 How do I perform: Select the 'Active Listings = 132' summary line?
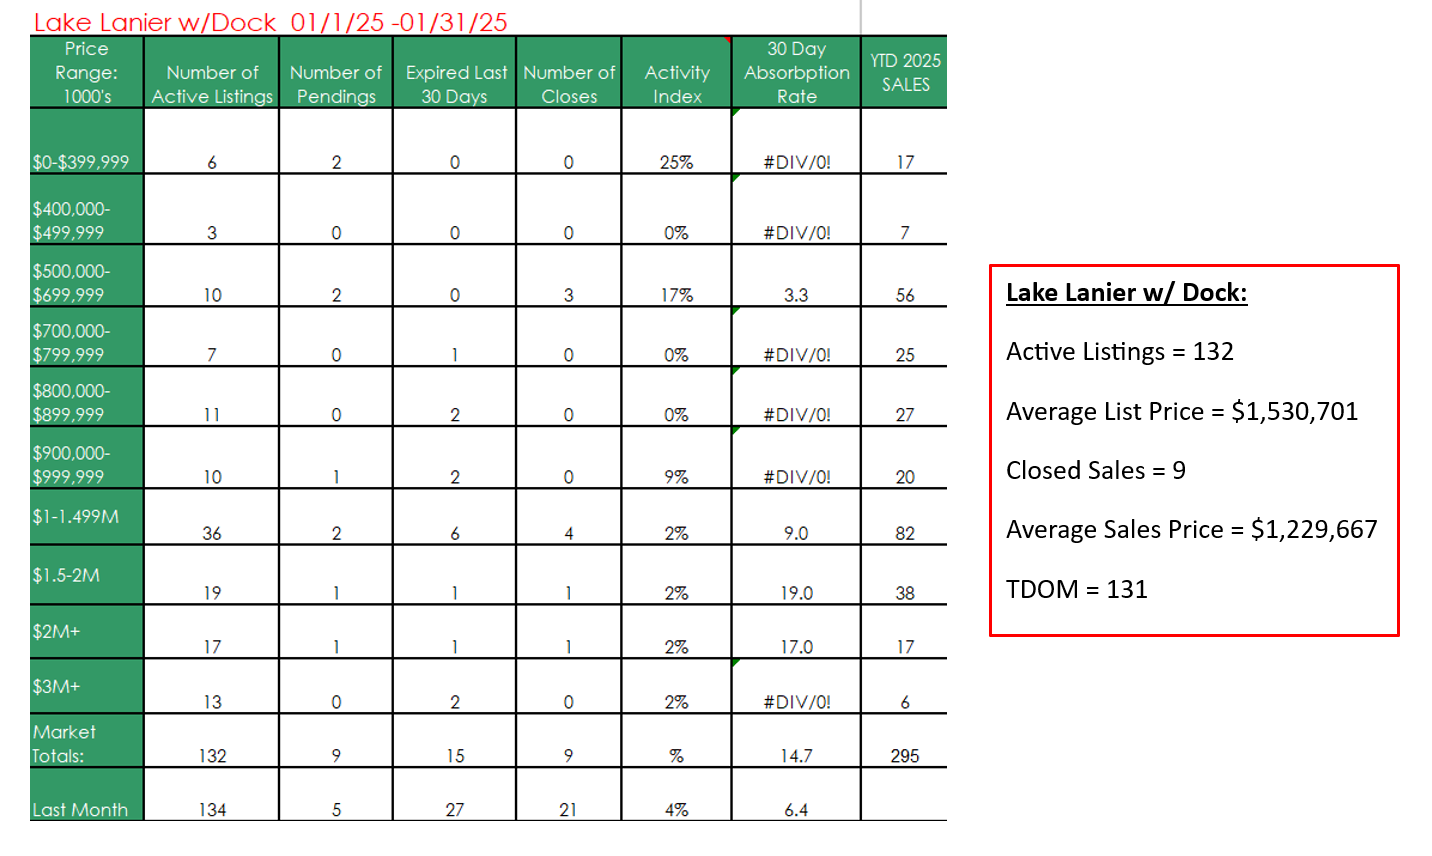pyautogui.click(x=1120, y=352)
